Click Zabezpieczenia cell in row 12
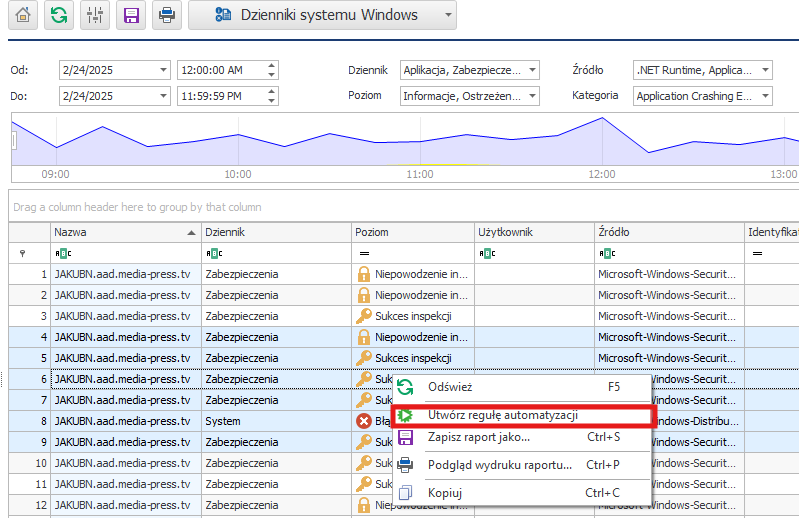The image size is (799, 518). [276, 505]
